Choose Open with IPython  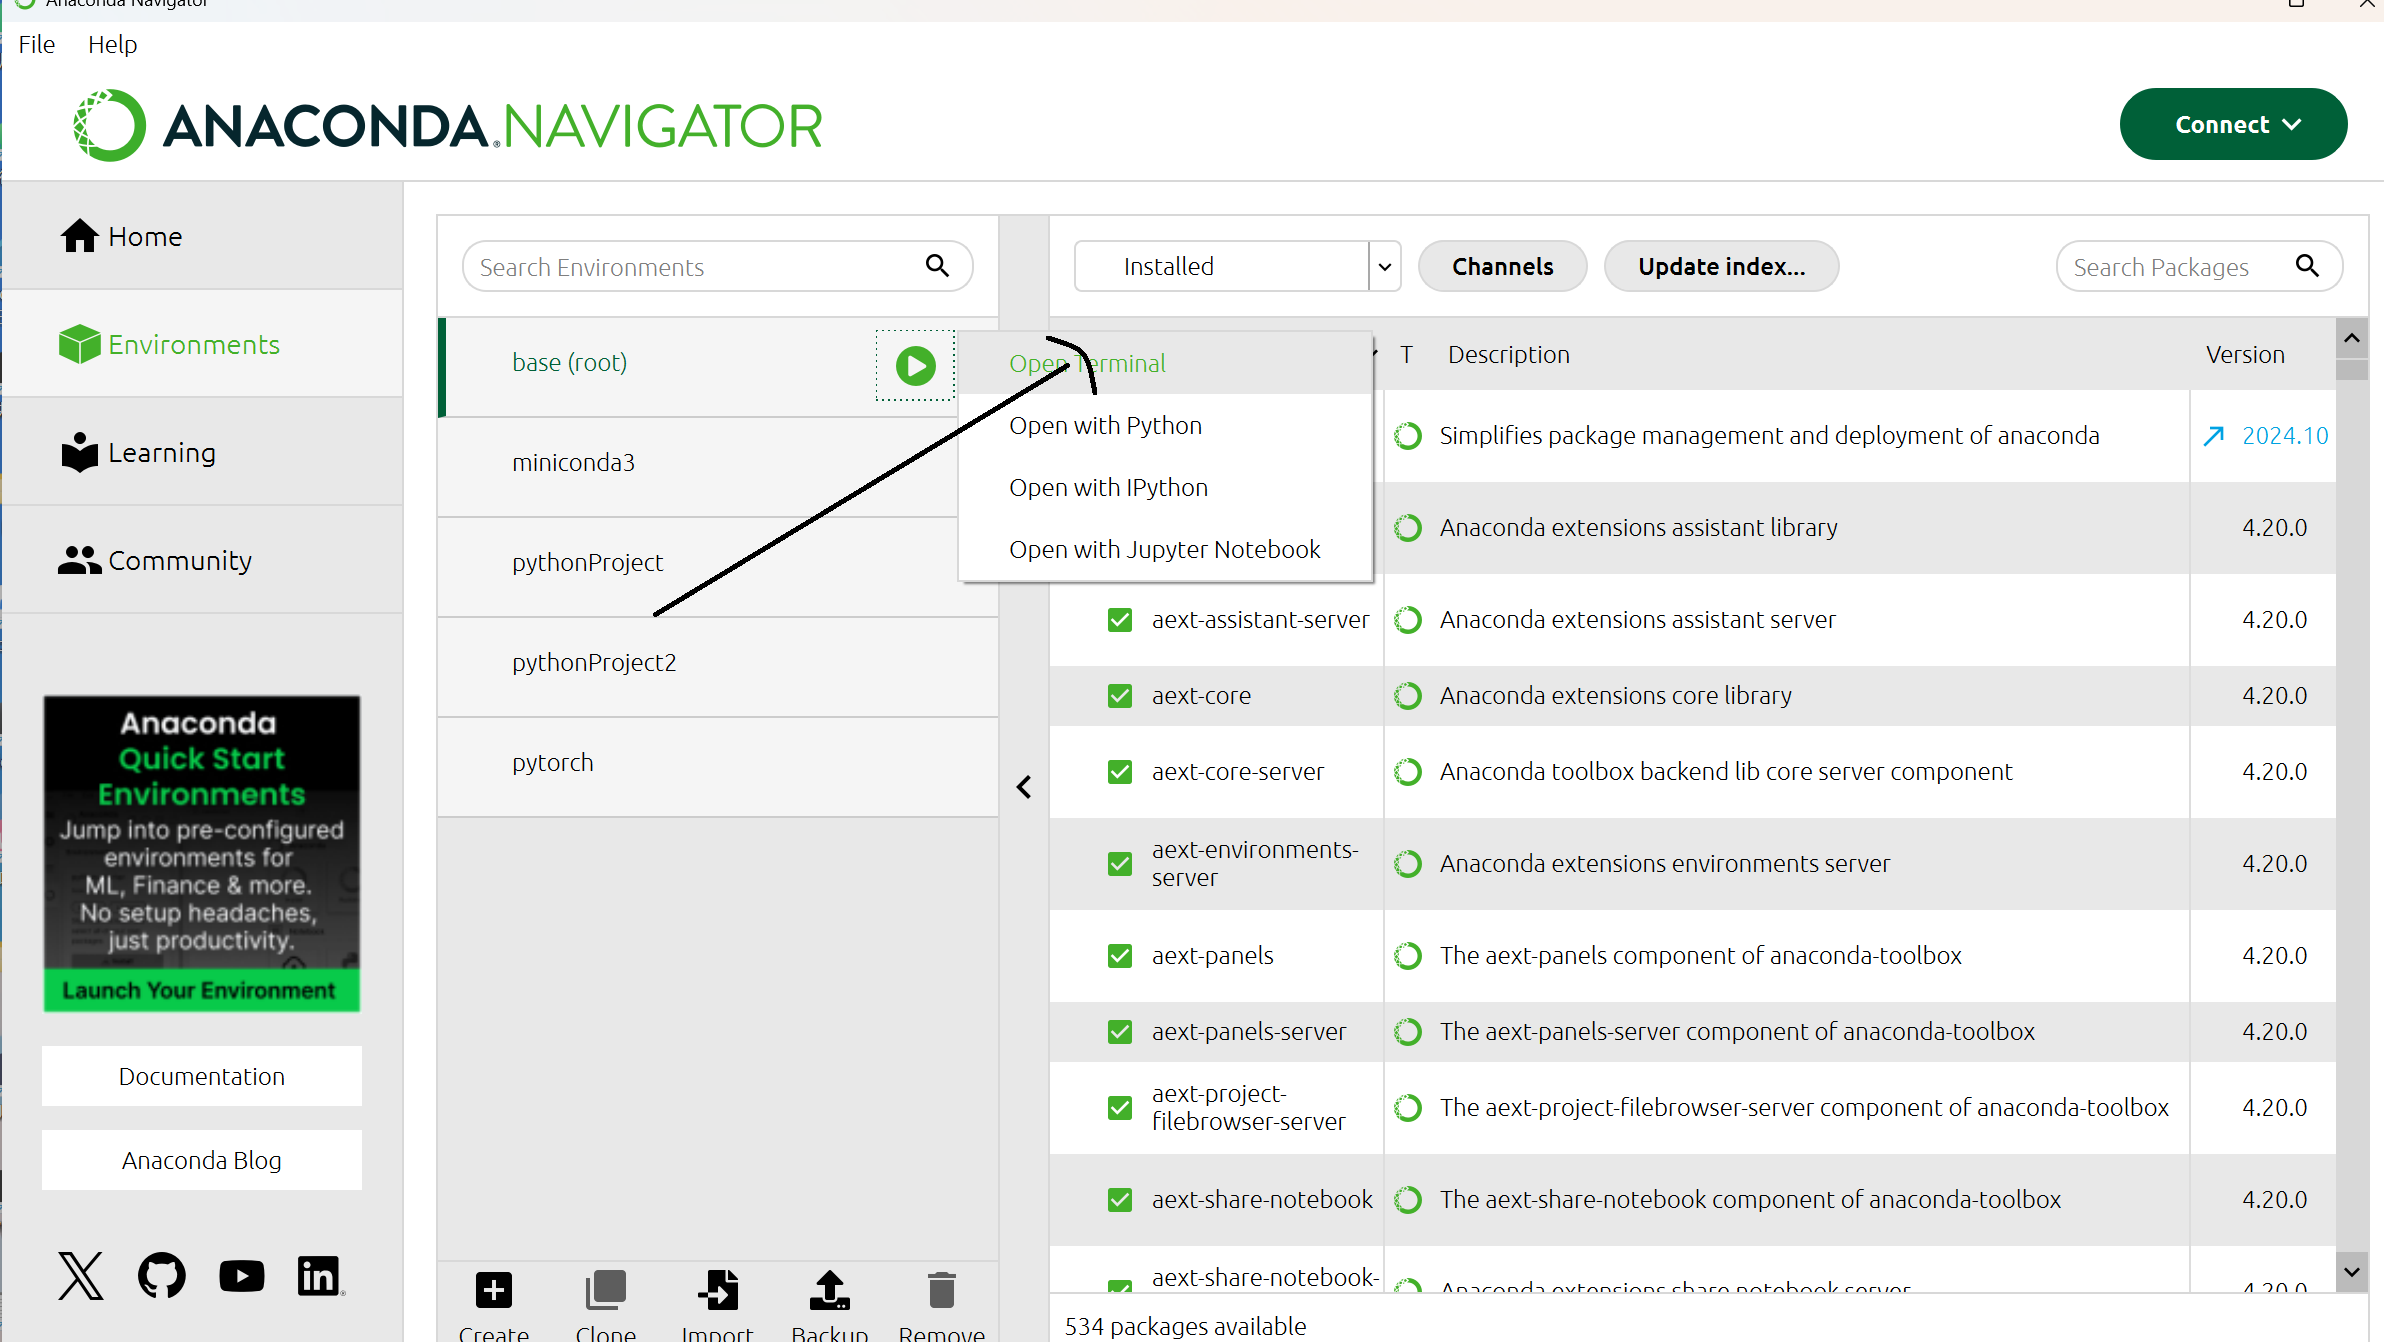pyautogui.click(x=1165, y=488)
